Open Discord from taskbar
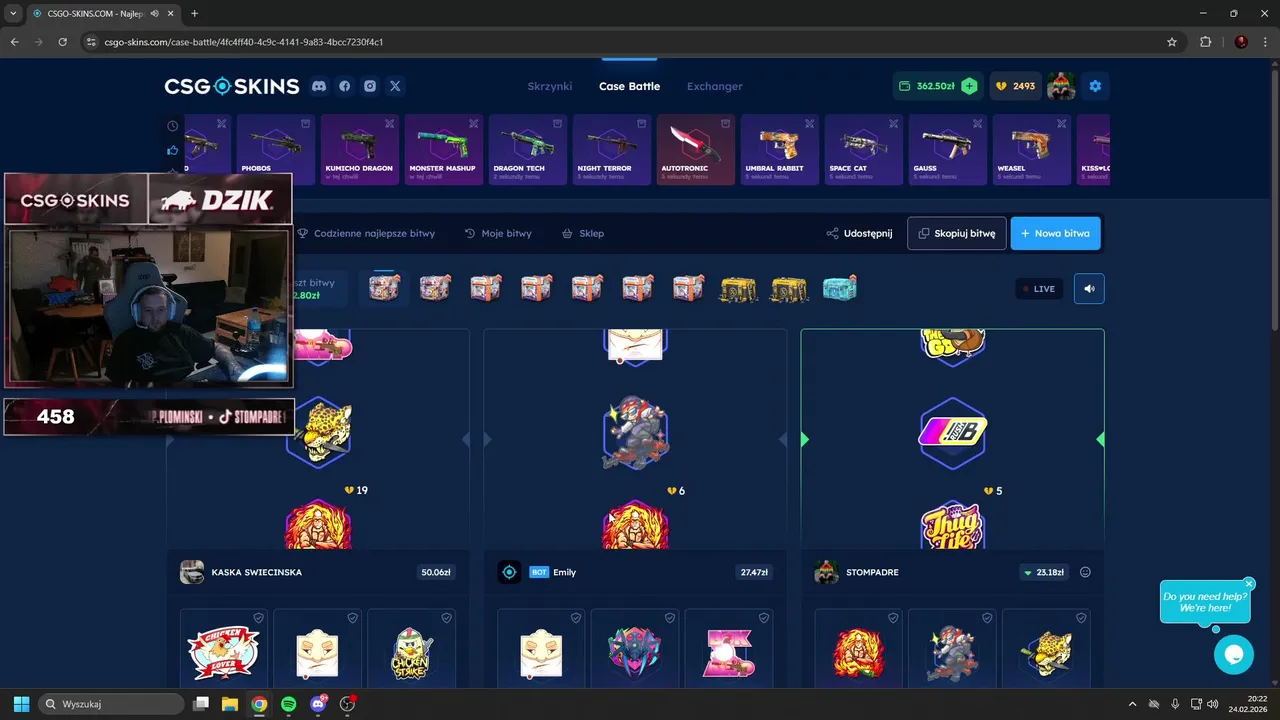Image resolution: width=1280 pixels, height=720 pixels. tap(318, 704)
